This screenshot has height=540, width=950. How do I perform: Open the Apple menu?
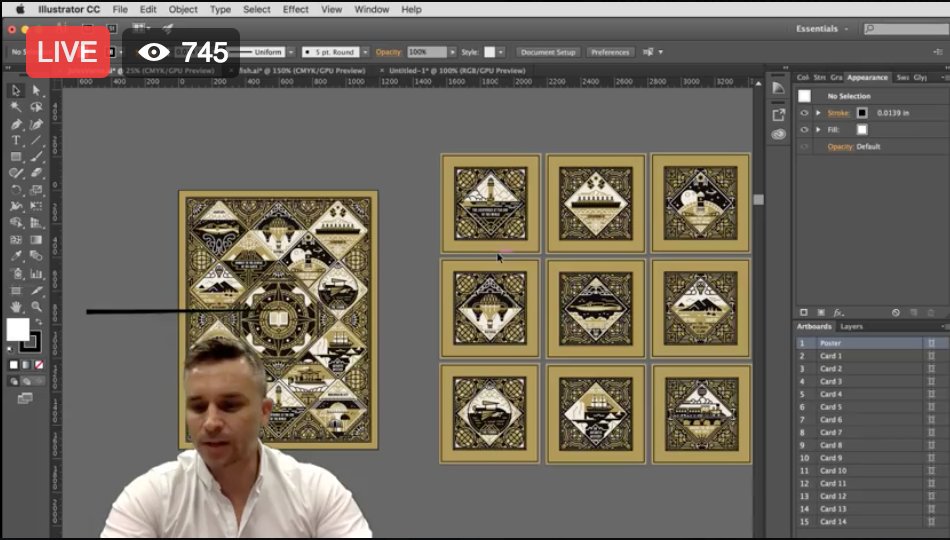click(x=19, y=9)
